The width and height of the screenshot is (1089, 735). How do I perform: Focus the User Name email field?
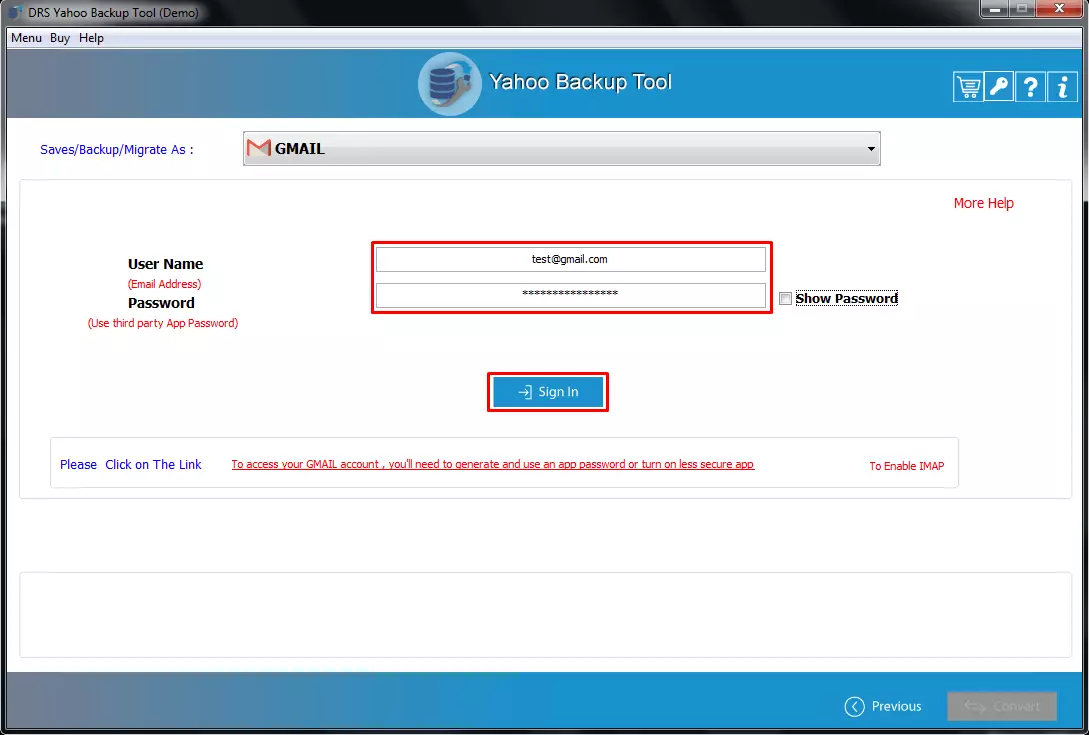[571, 259]
